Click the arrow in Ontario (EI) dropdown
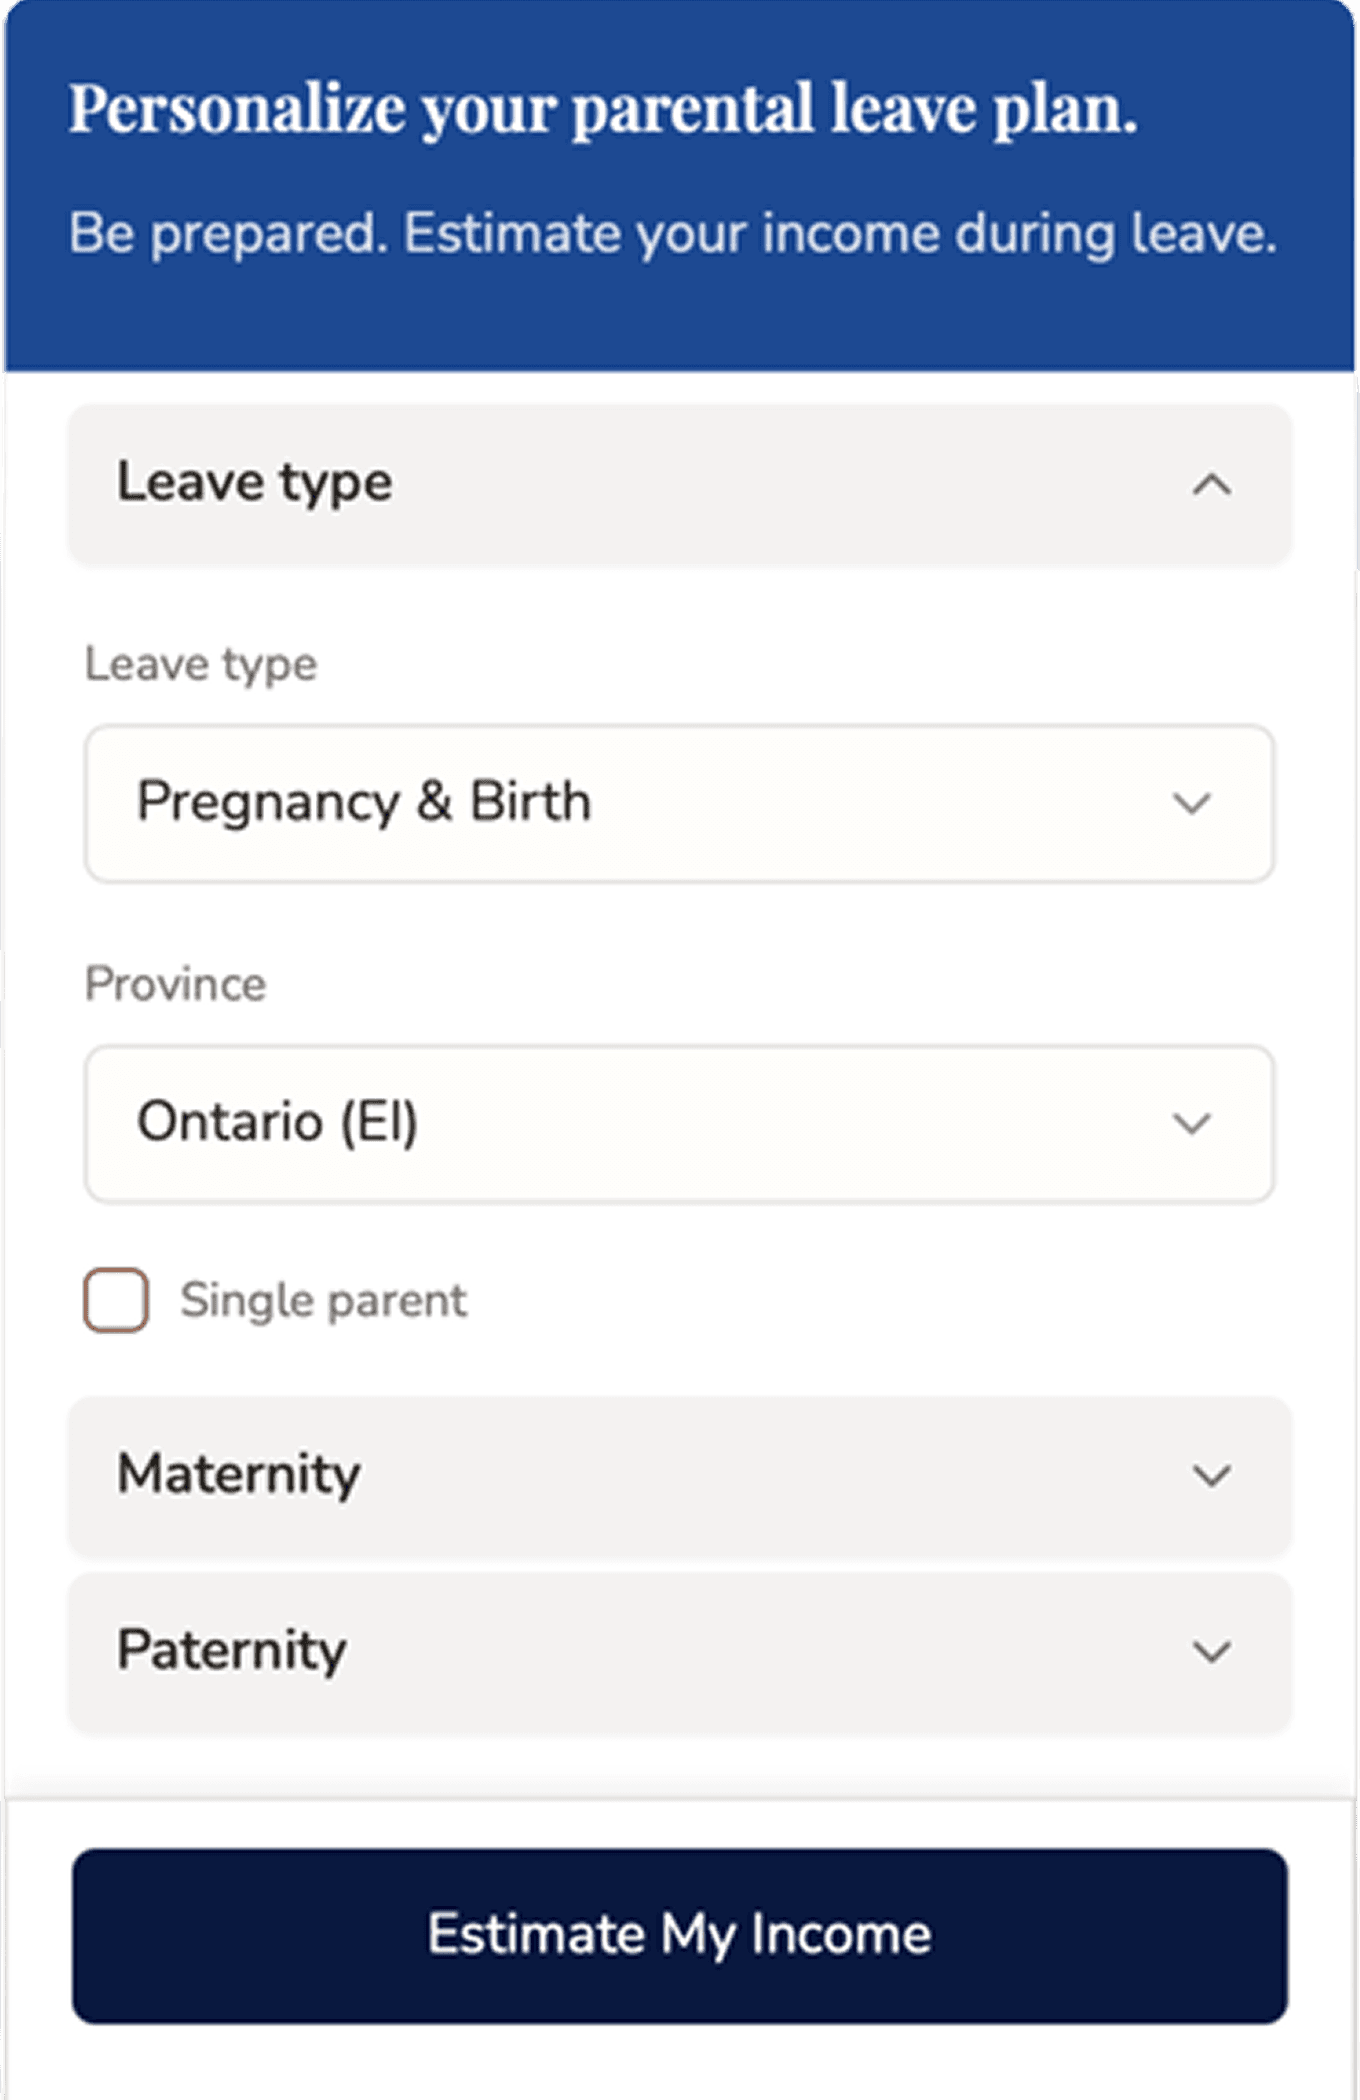The height and width of the screenshot is (2100, 1360). [x=1191, y=1124]
